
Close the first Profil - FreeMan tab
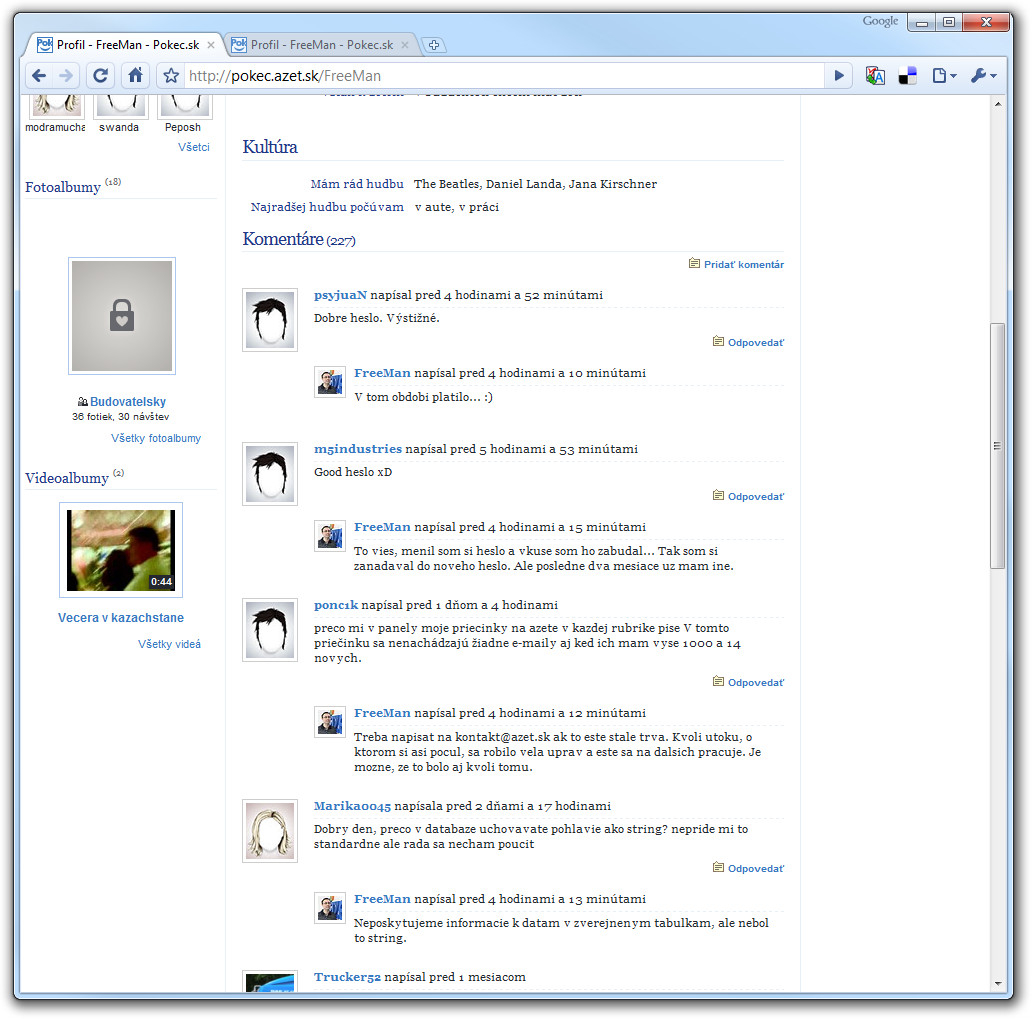click(211, 45)
